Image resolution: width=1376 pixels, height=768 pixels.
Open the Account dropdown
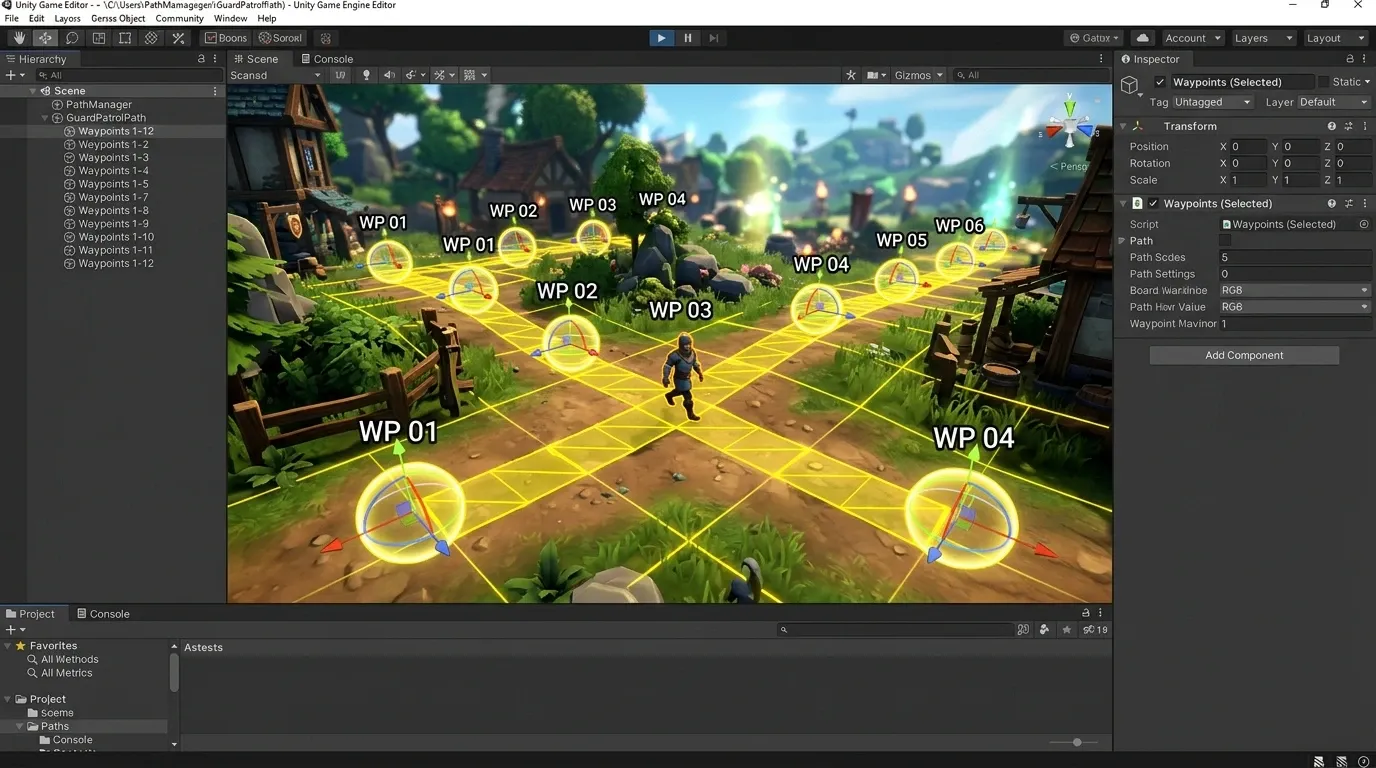coord(1193,38)
